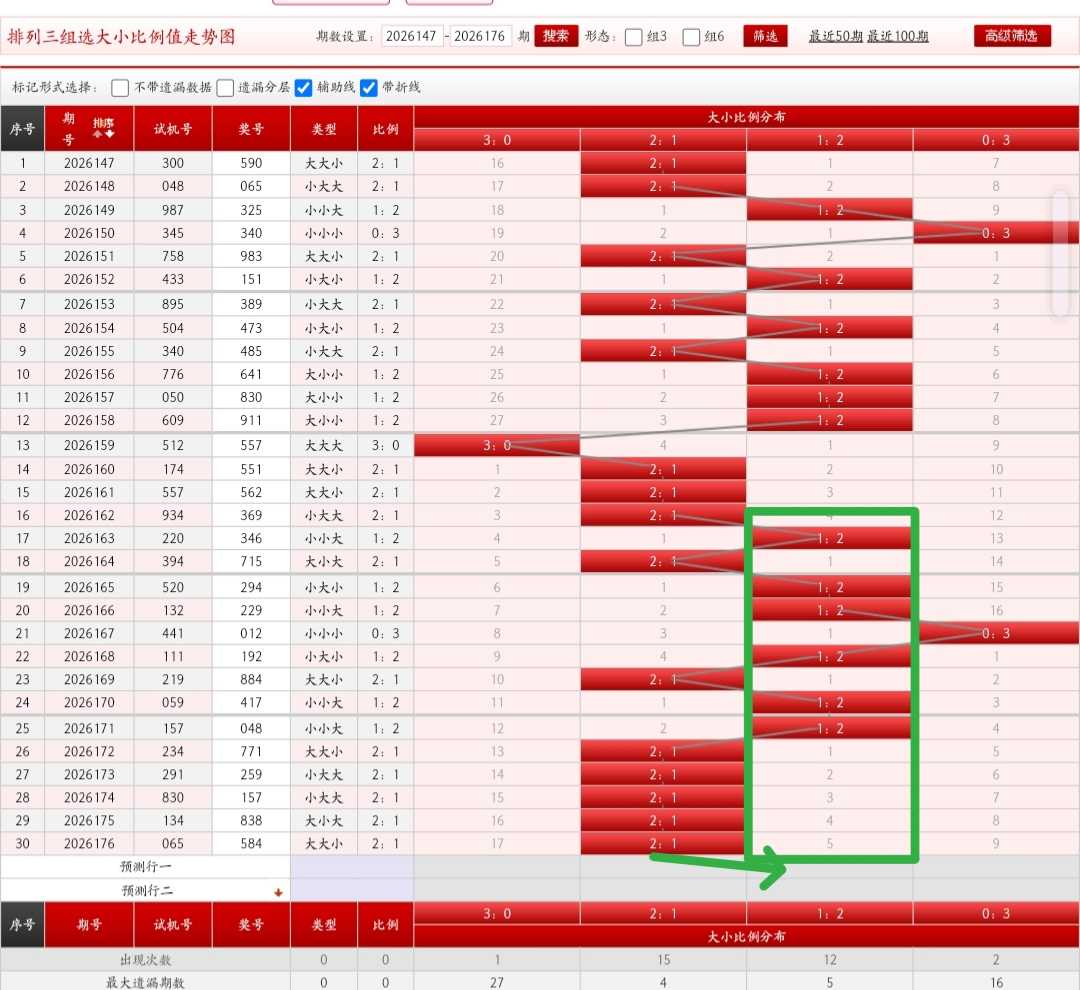Click the red 搜索 button
The image size is (1080, 990).
(556, 36)
